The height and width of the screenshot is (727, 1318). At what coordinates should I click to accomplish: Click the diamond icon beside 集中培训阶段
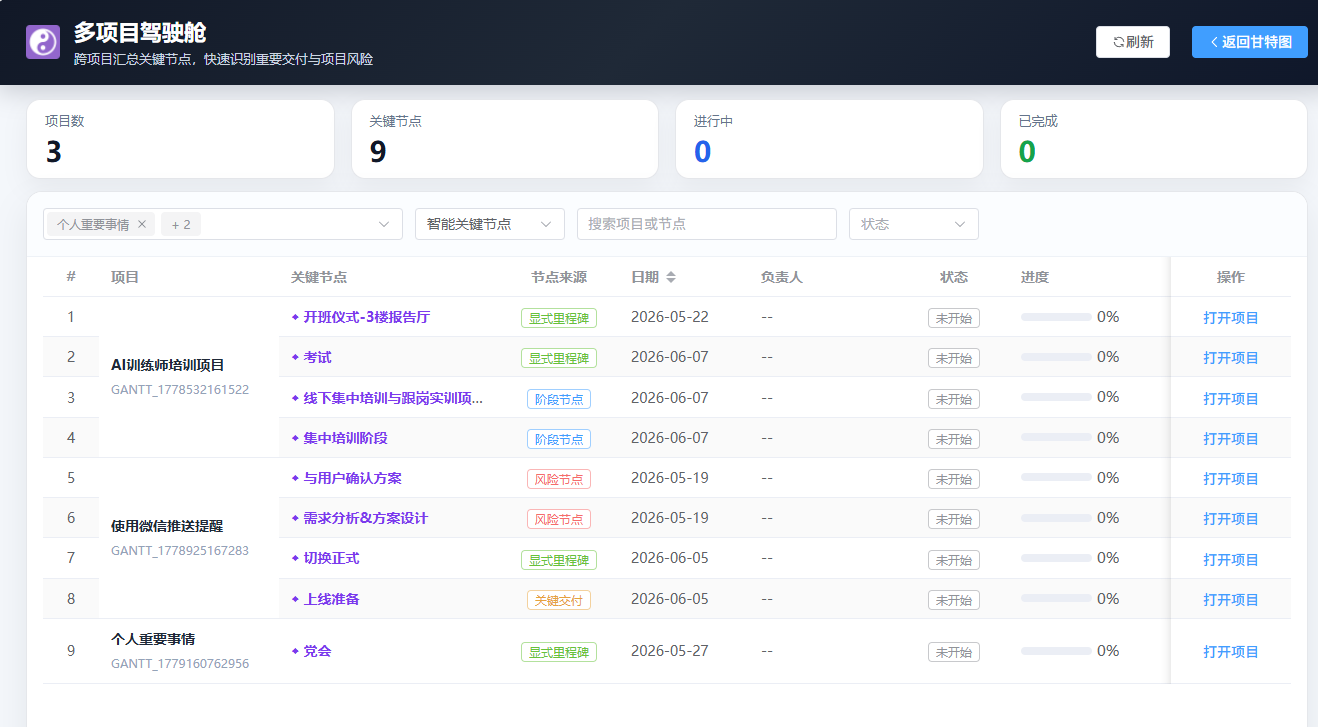[295, 438]
